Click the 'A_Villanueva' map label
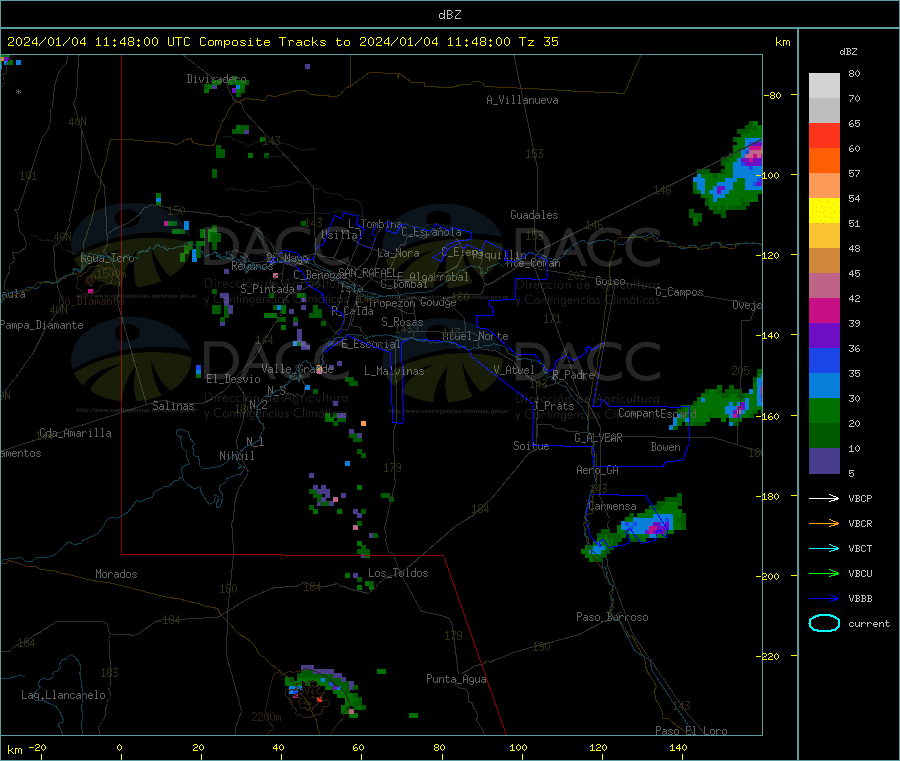The height and width of the screenshot is (761, 900). (x=522, y=100)
